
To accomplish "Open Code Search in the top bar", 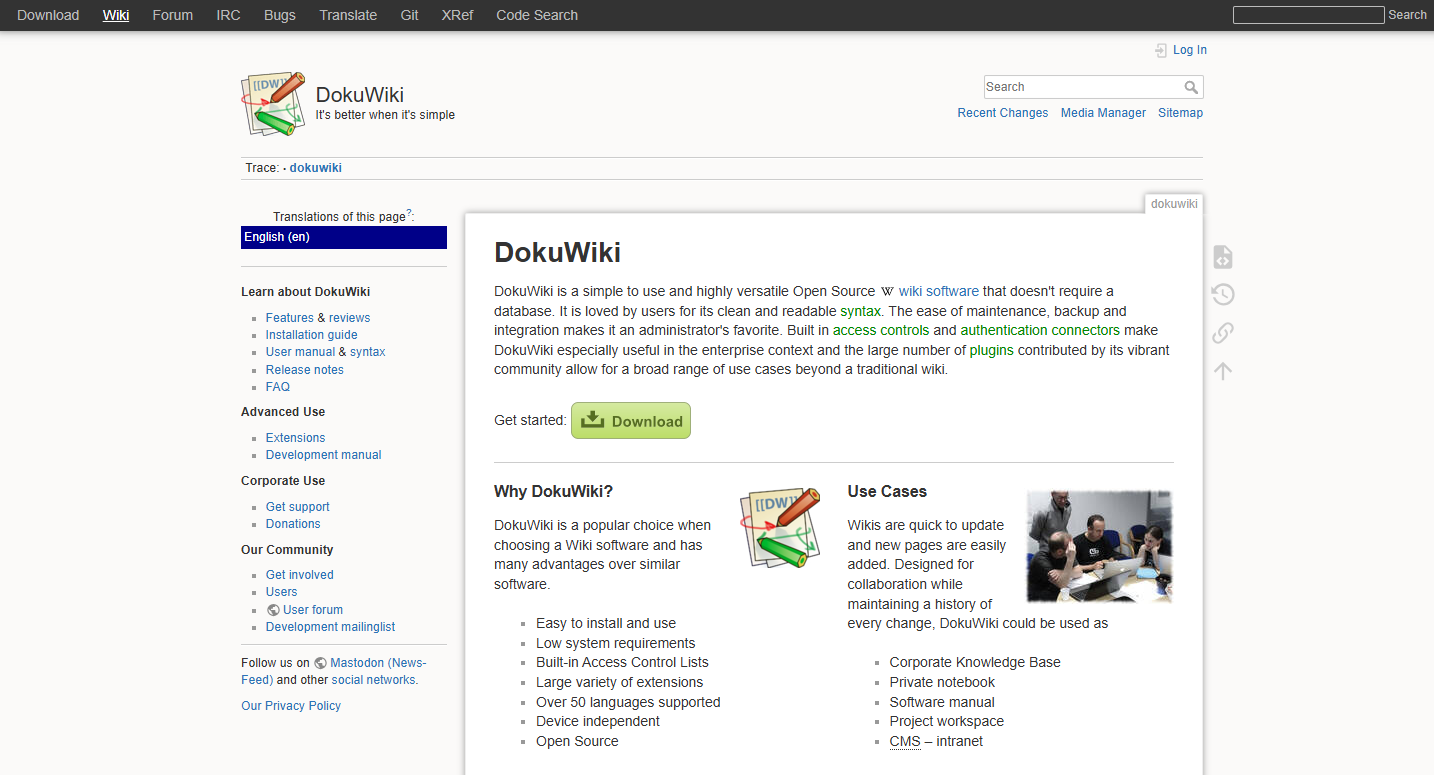I will pos(537,15).
